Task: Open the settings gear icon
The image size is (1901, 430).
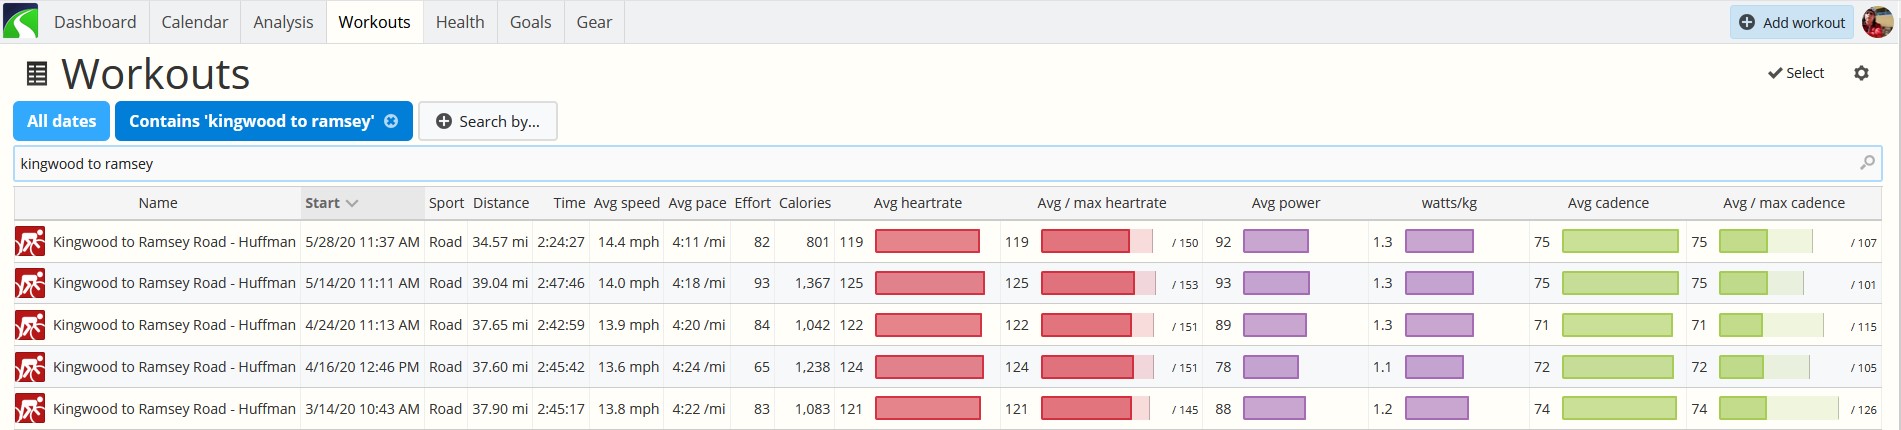Action: (x=1861, y=73)
